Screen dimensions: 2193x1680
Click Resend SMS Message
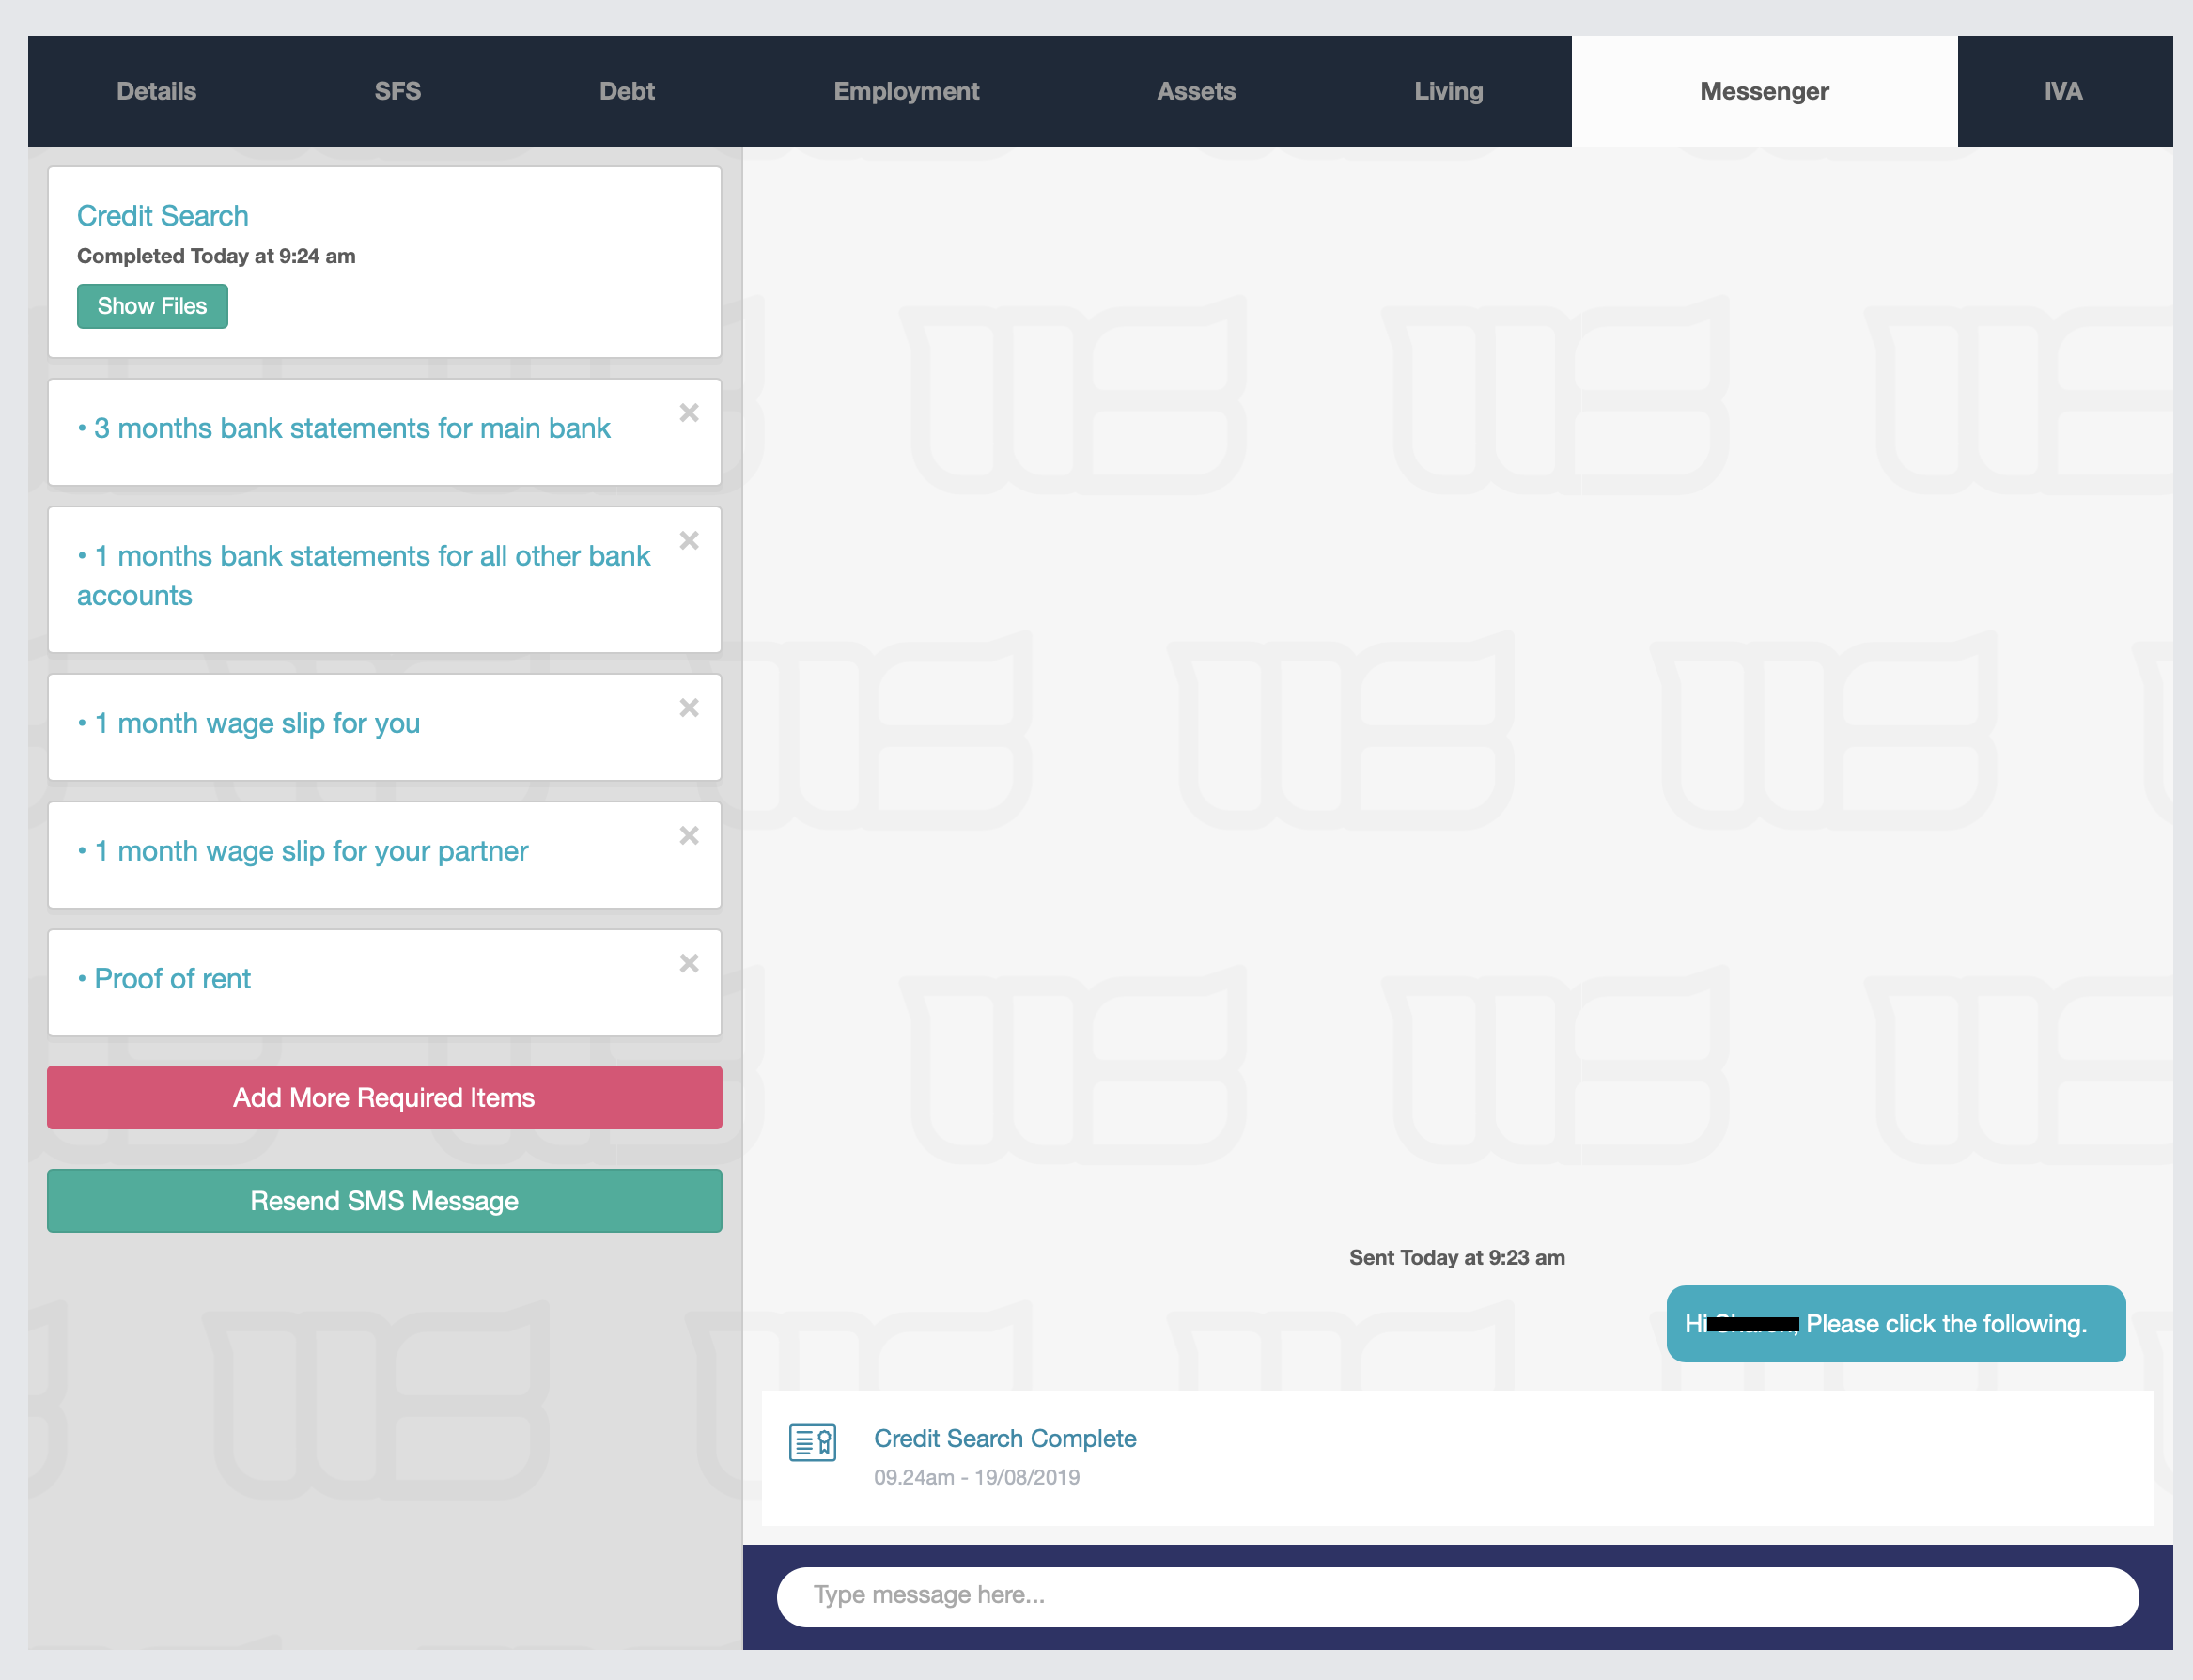point(384,1200)
